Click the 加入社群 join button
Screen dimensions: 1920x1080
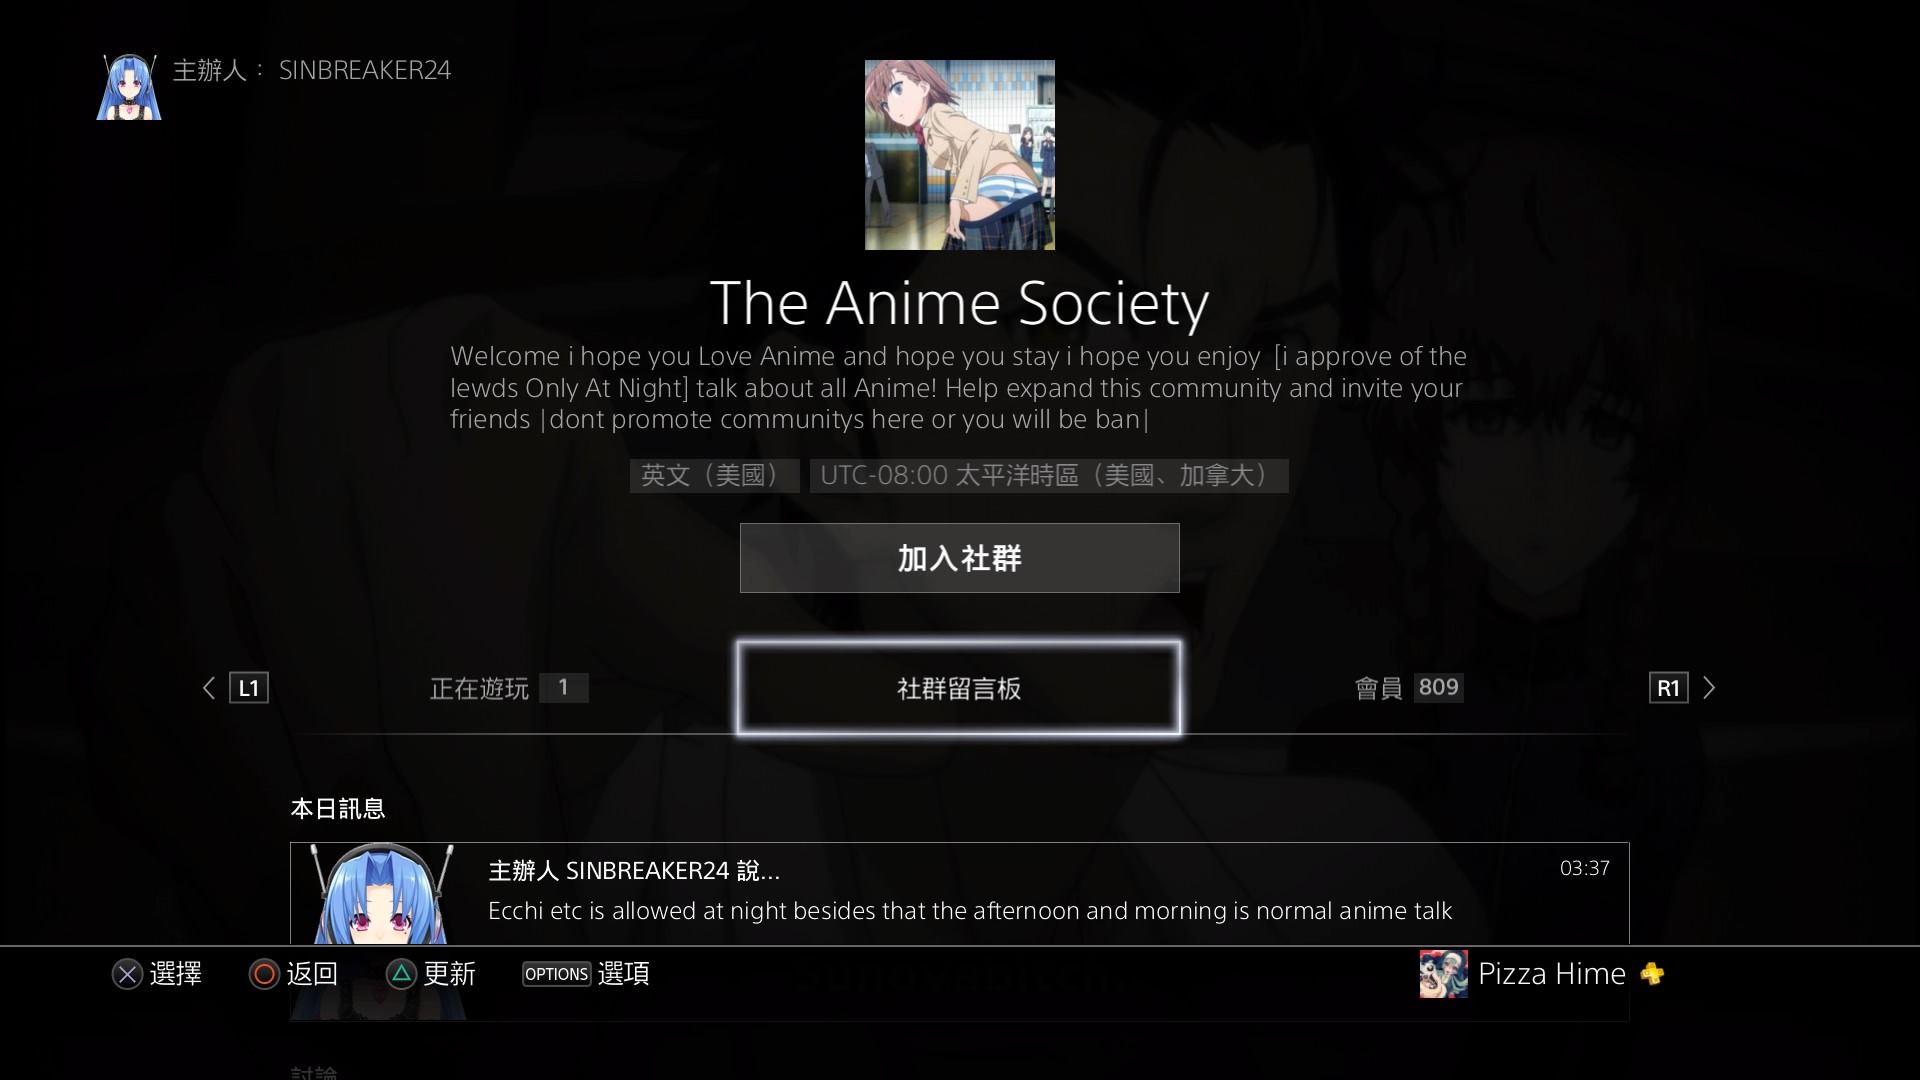(x=960, y=558)
